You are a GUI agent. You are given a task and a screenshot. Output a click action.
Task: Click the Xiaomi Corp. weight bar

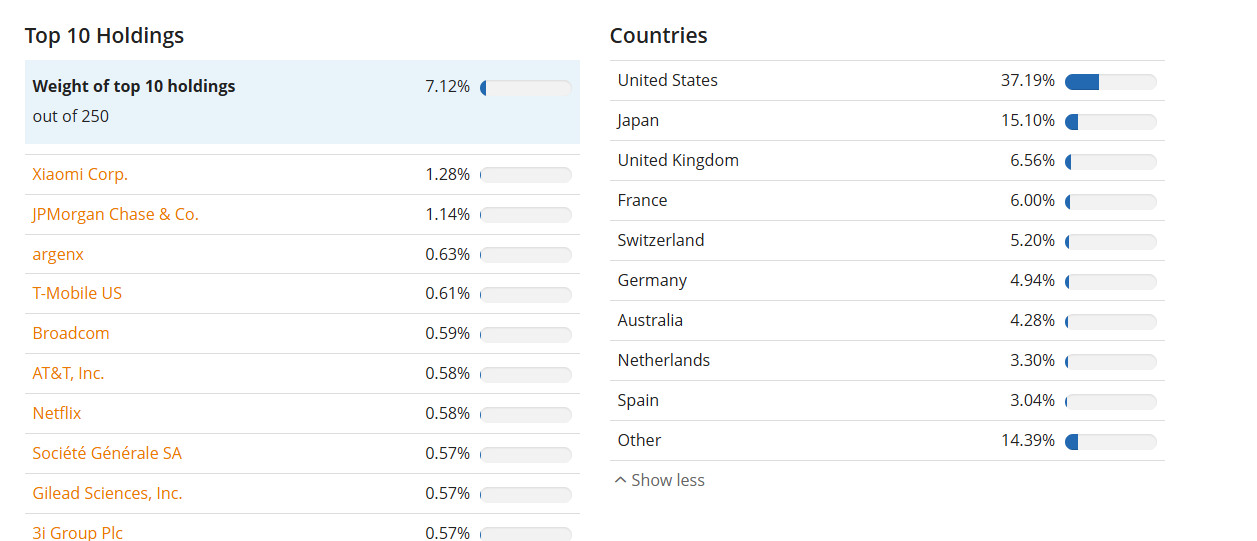point(526,175)
